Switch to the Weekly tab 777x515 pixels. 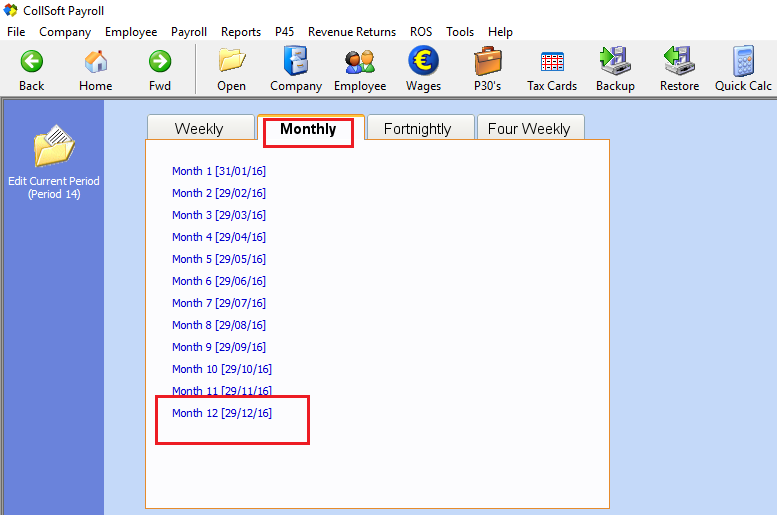(x=199, y=129)
